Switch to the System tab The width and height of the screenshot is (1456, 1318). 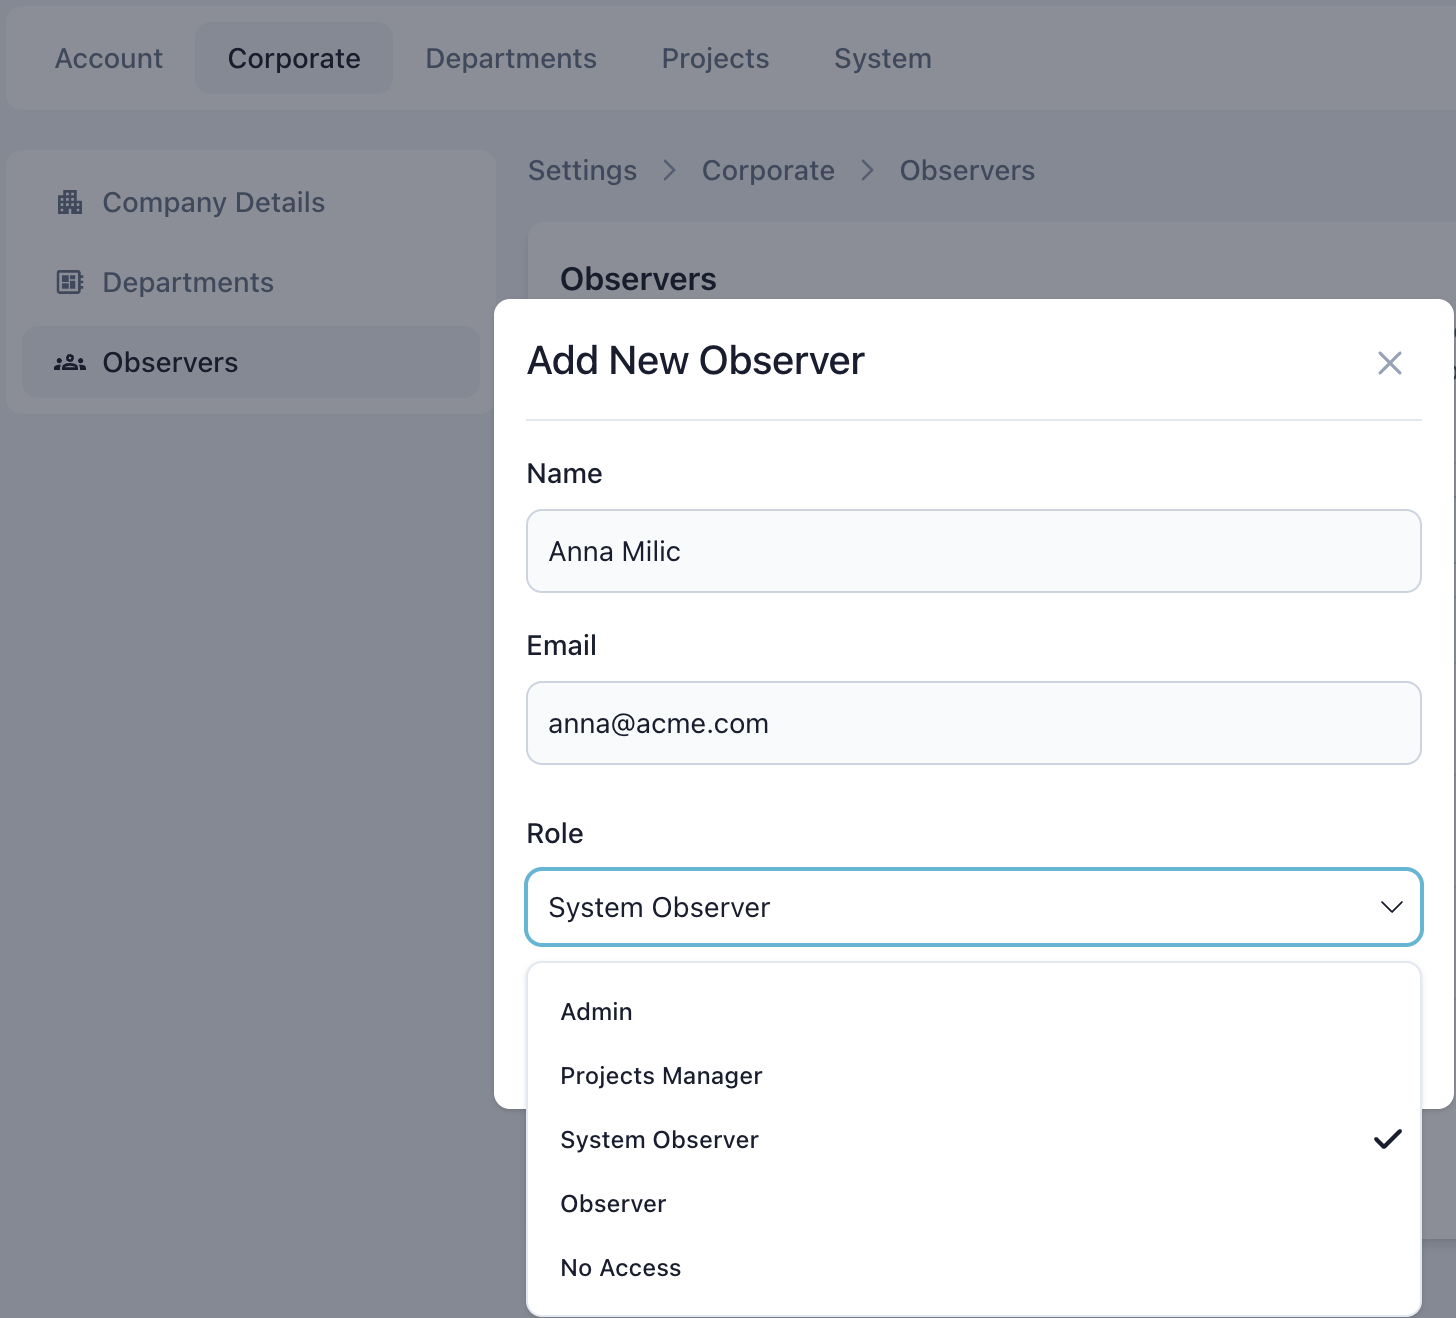click(882, 58)
